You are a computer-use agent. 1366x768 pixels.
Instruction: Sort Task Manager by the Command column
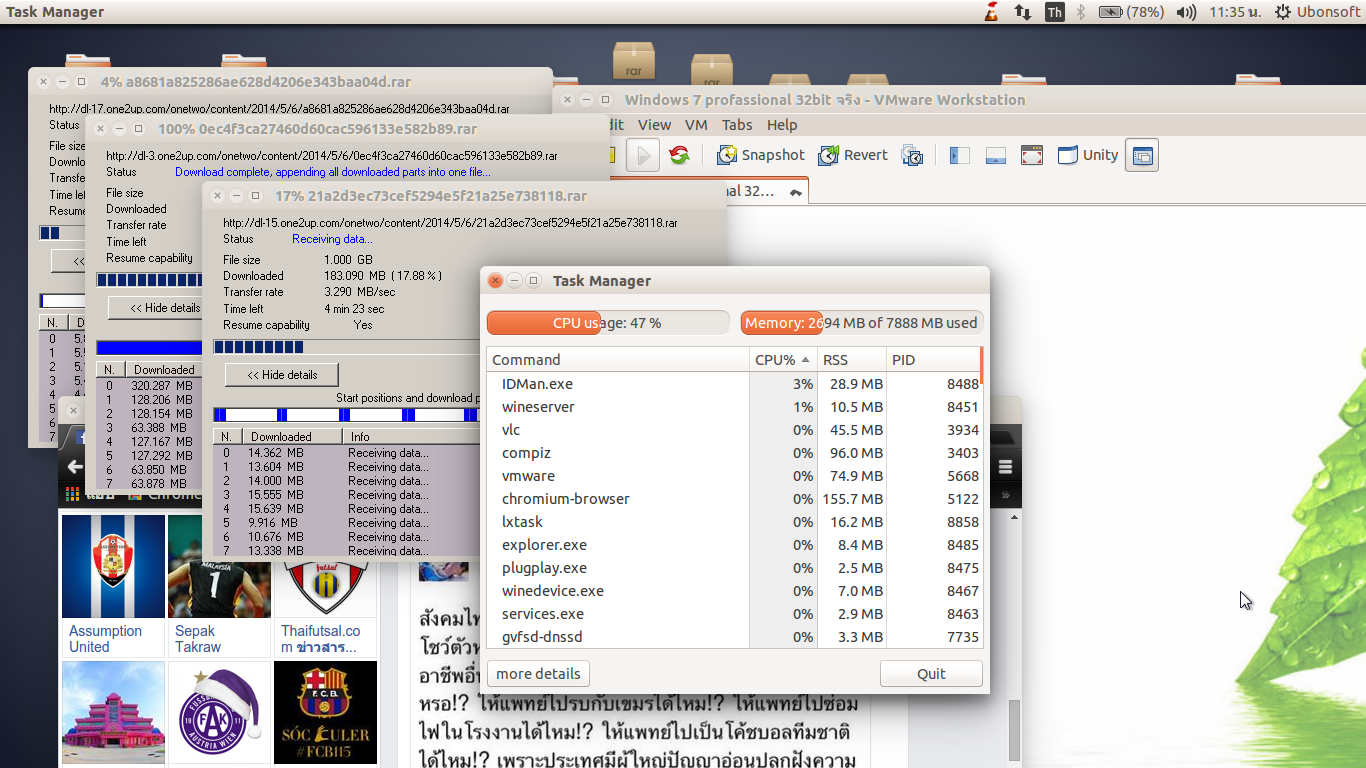click(618, 360)
